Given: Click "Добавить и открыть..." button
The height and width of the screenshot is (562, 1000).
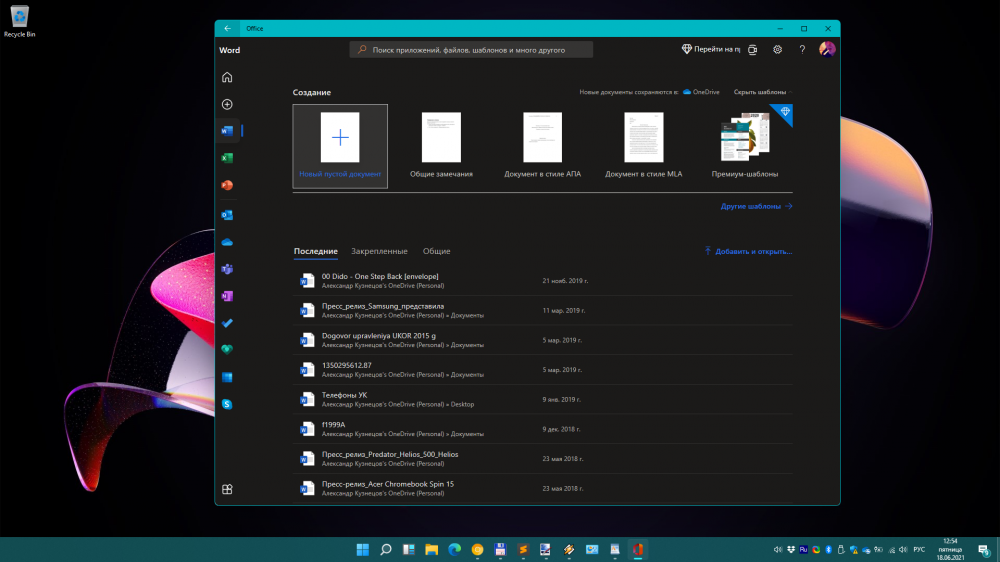Looking at the screenshot, I should coord(748,251).
